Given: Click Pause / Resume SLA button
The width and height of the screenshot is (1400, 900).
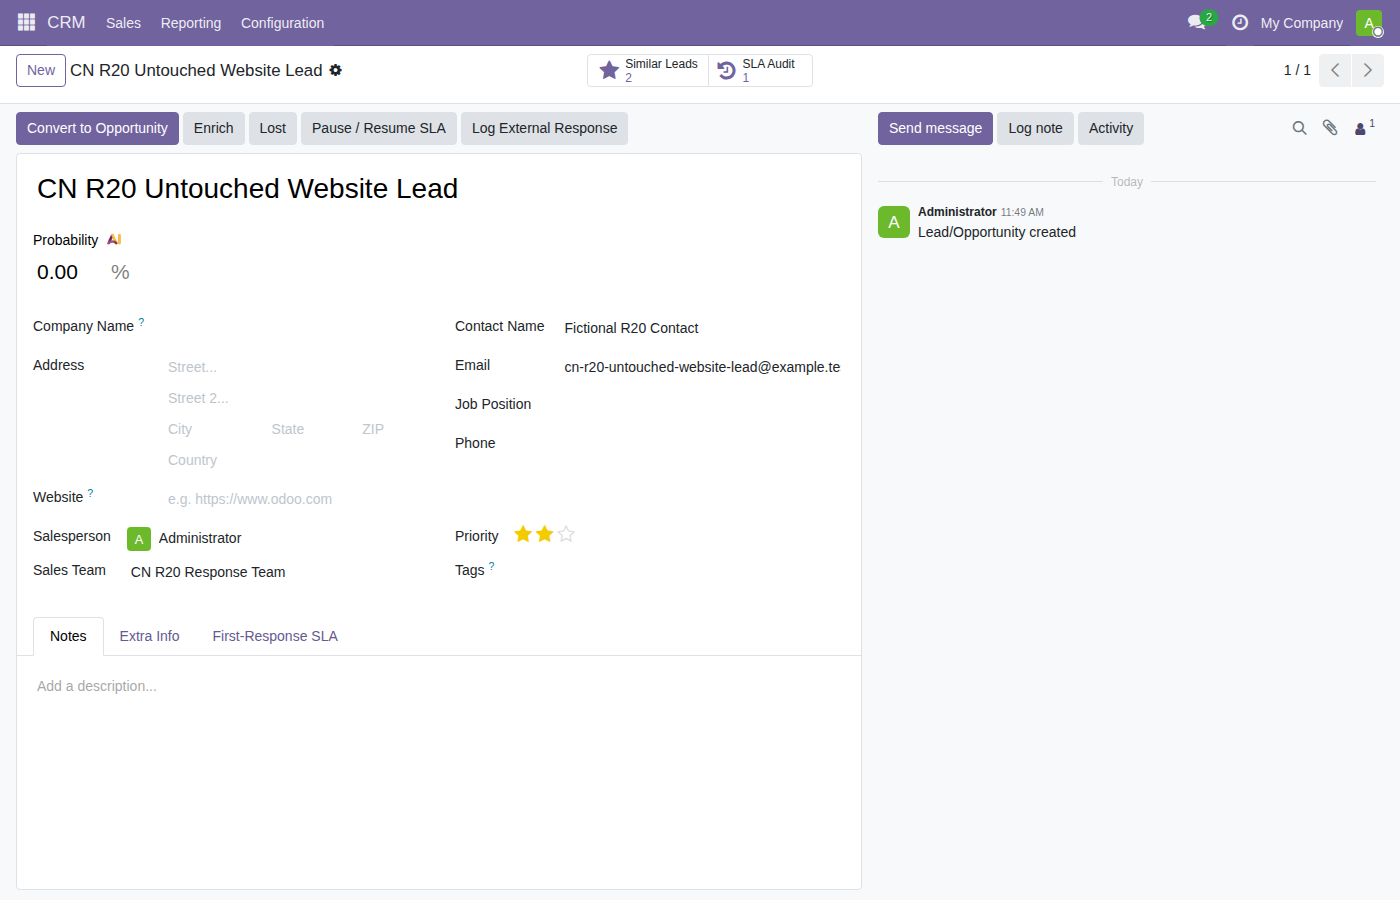Looking at the screenshot, I should (379, 128).
